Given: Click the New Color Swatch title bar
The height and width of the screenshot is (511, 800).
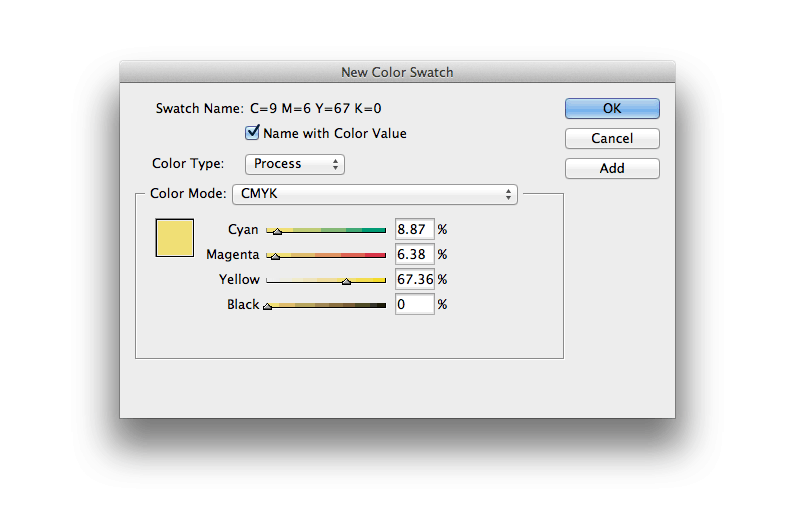Looking at the screenshot, I should pos(397,72).
